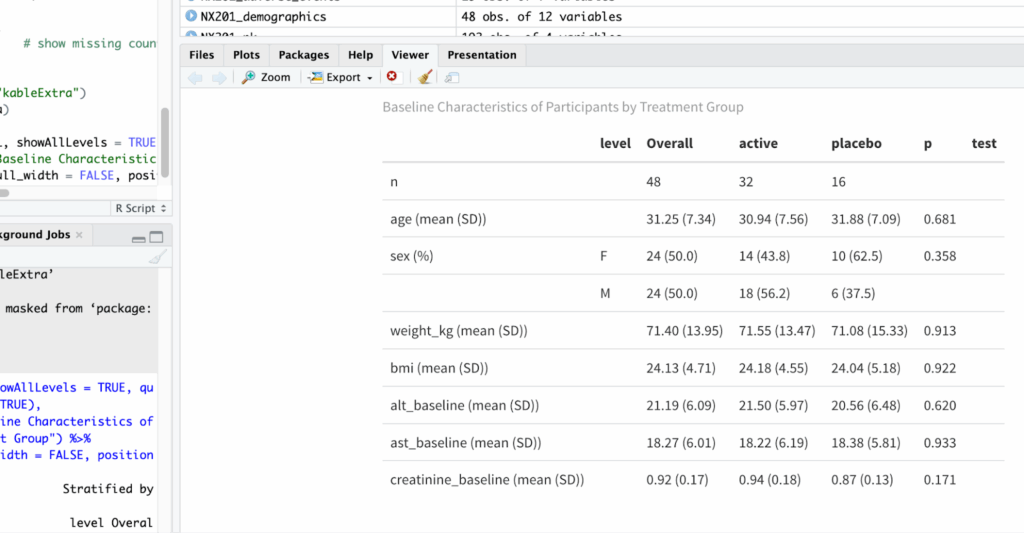Click the 'bmi (mean (SD))' row label
Viewport: 1024px width, 533px height.
point(439,368)
